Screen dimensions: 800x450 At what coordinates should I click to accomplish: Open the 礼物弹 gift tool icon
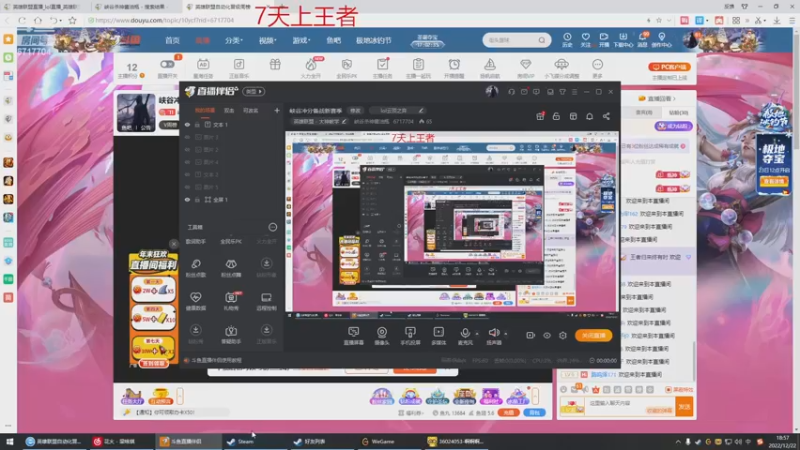[231, 297]
